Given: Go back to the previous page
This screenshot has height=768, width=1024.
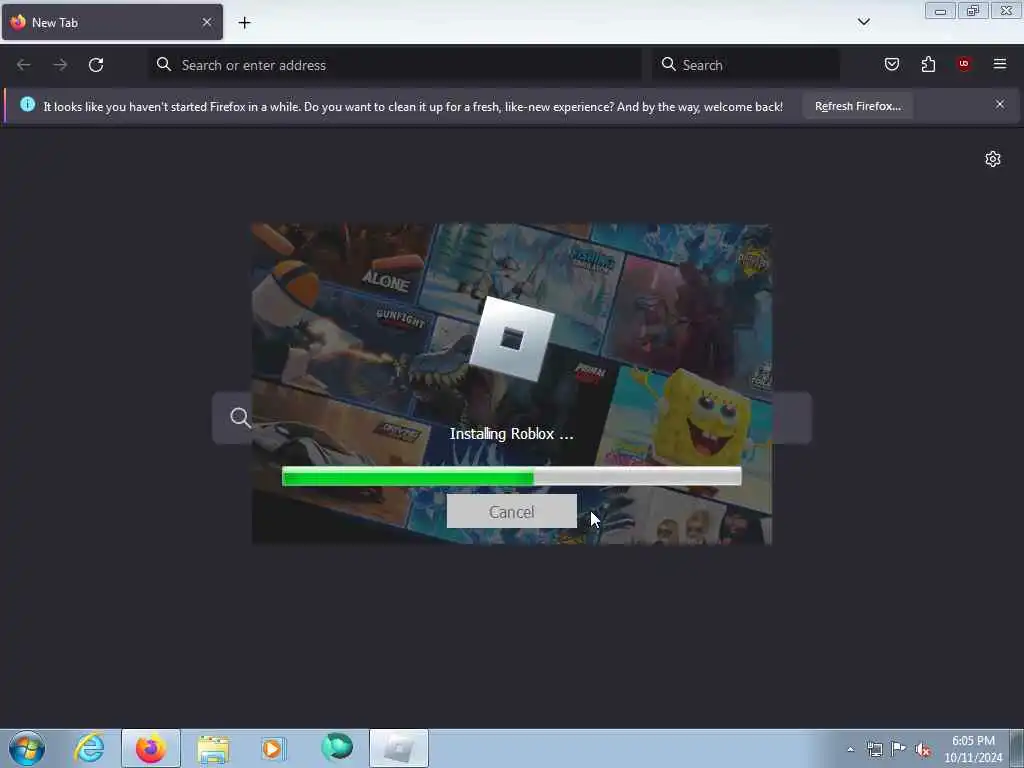Looking at the screenshot, I should pyautogui.click(x=24, y=65).
